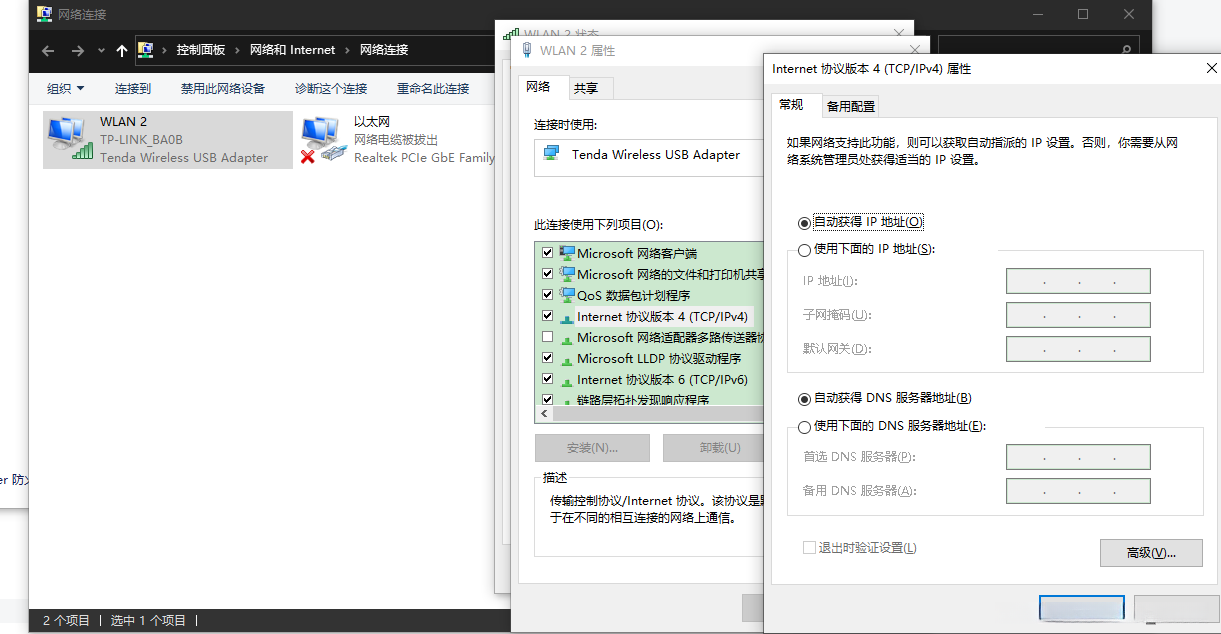This screenshot has width=1221, height=634.
Task: Click the IP 地址 input field
Action: [1078, 281]
